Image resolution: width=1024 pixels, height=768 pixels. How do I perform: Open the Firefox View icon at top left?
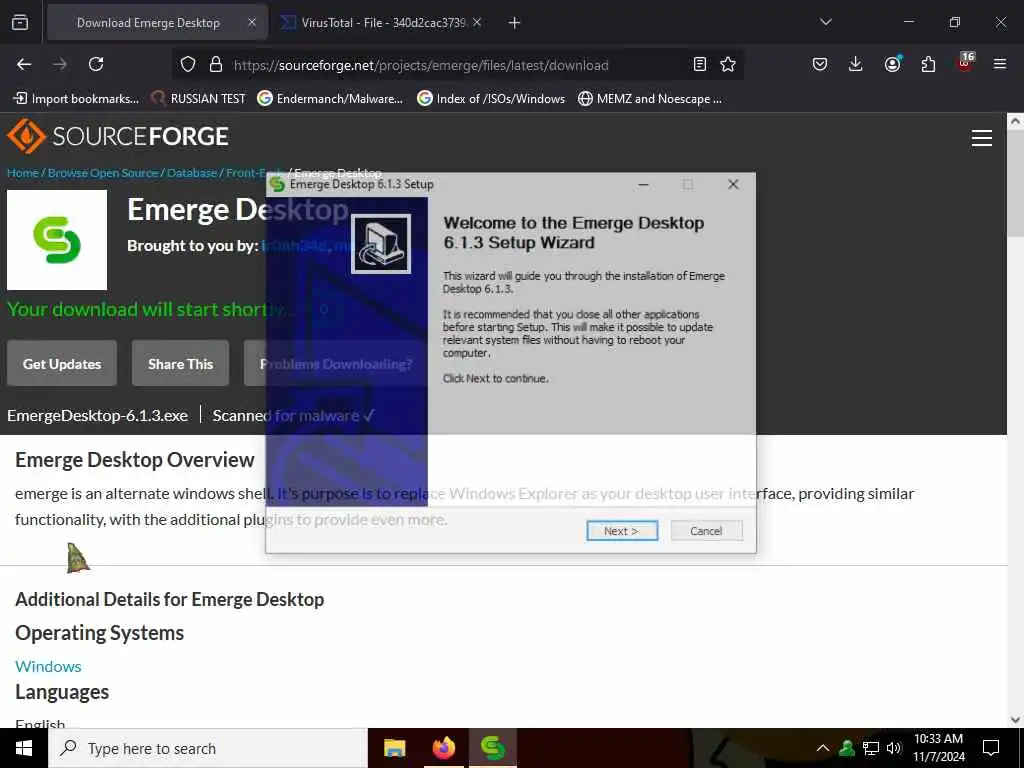click(x=20, y=23)
